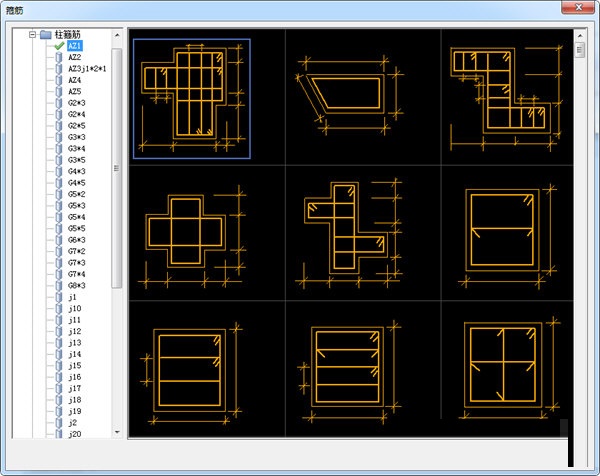Viewport: 600px width, 476px height.
Task: Click the icon next to the j10 entry
Action: pos(59,309)
